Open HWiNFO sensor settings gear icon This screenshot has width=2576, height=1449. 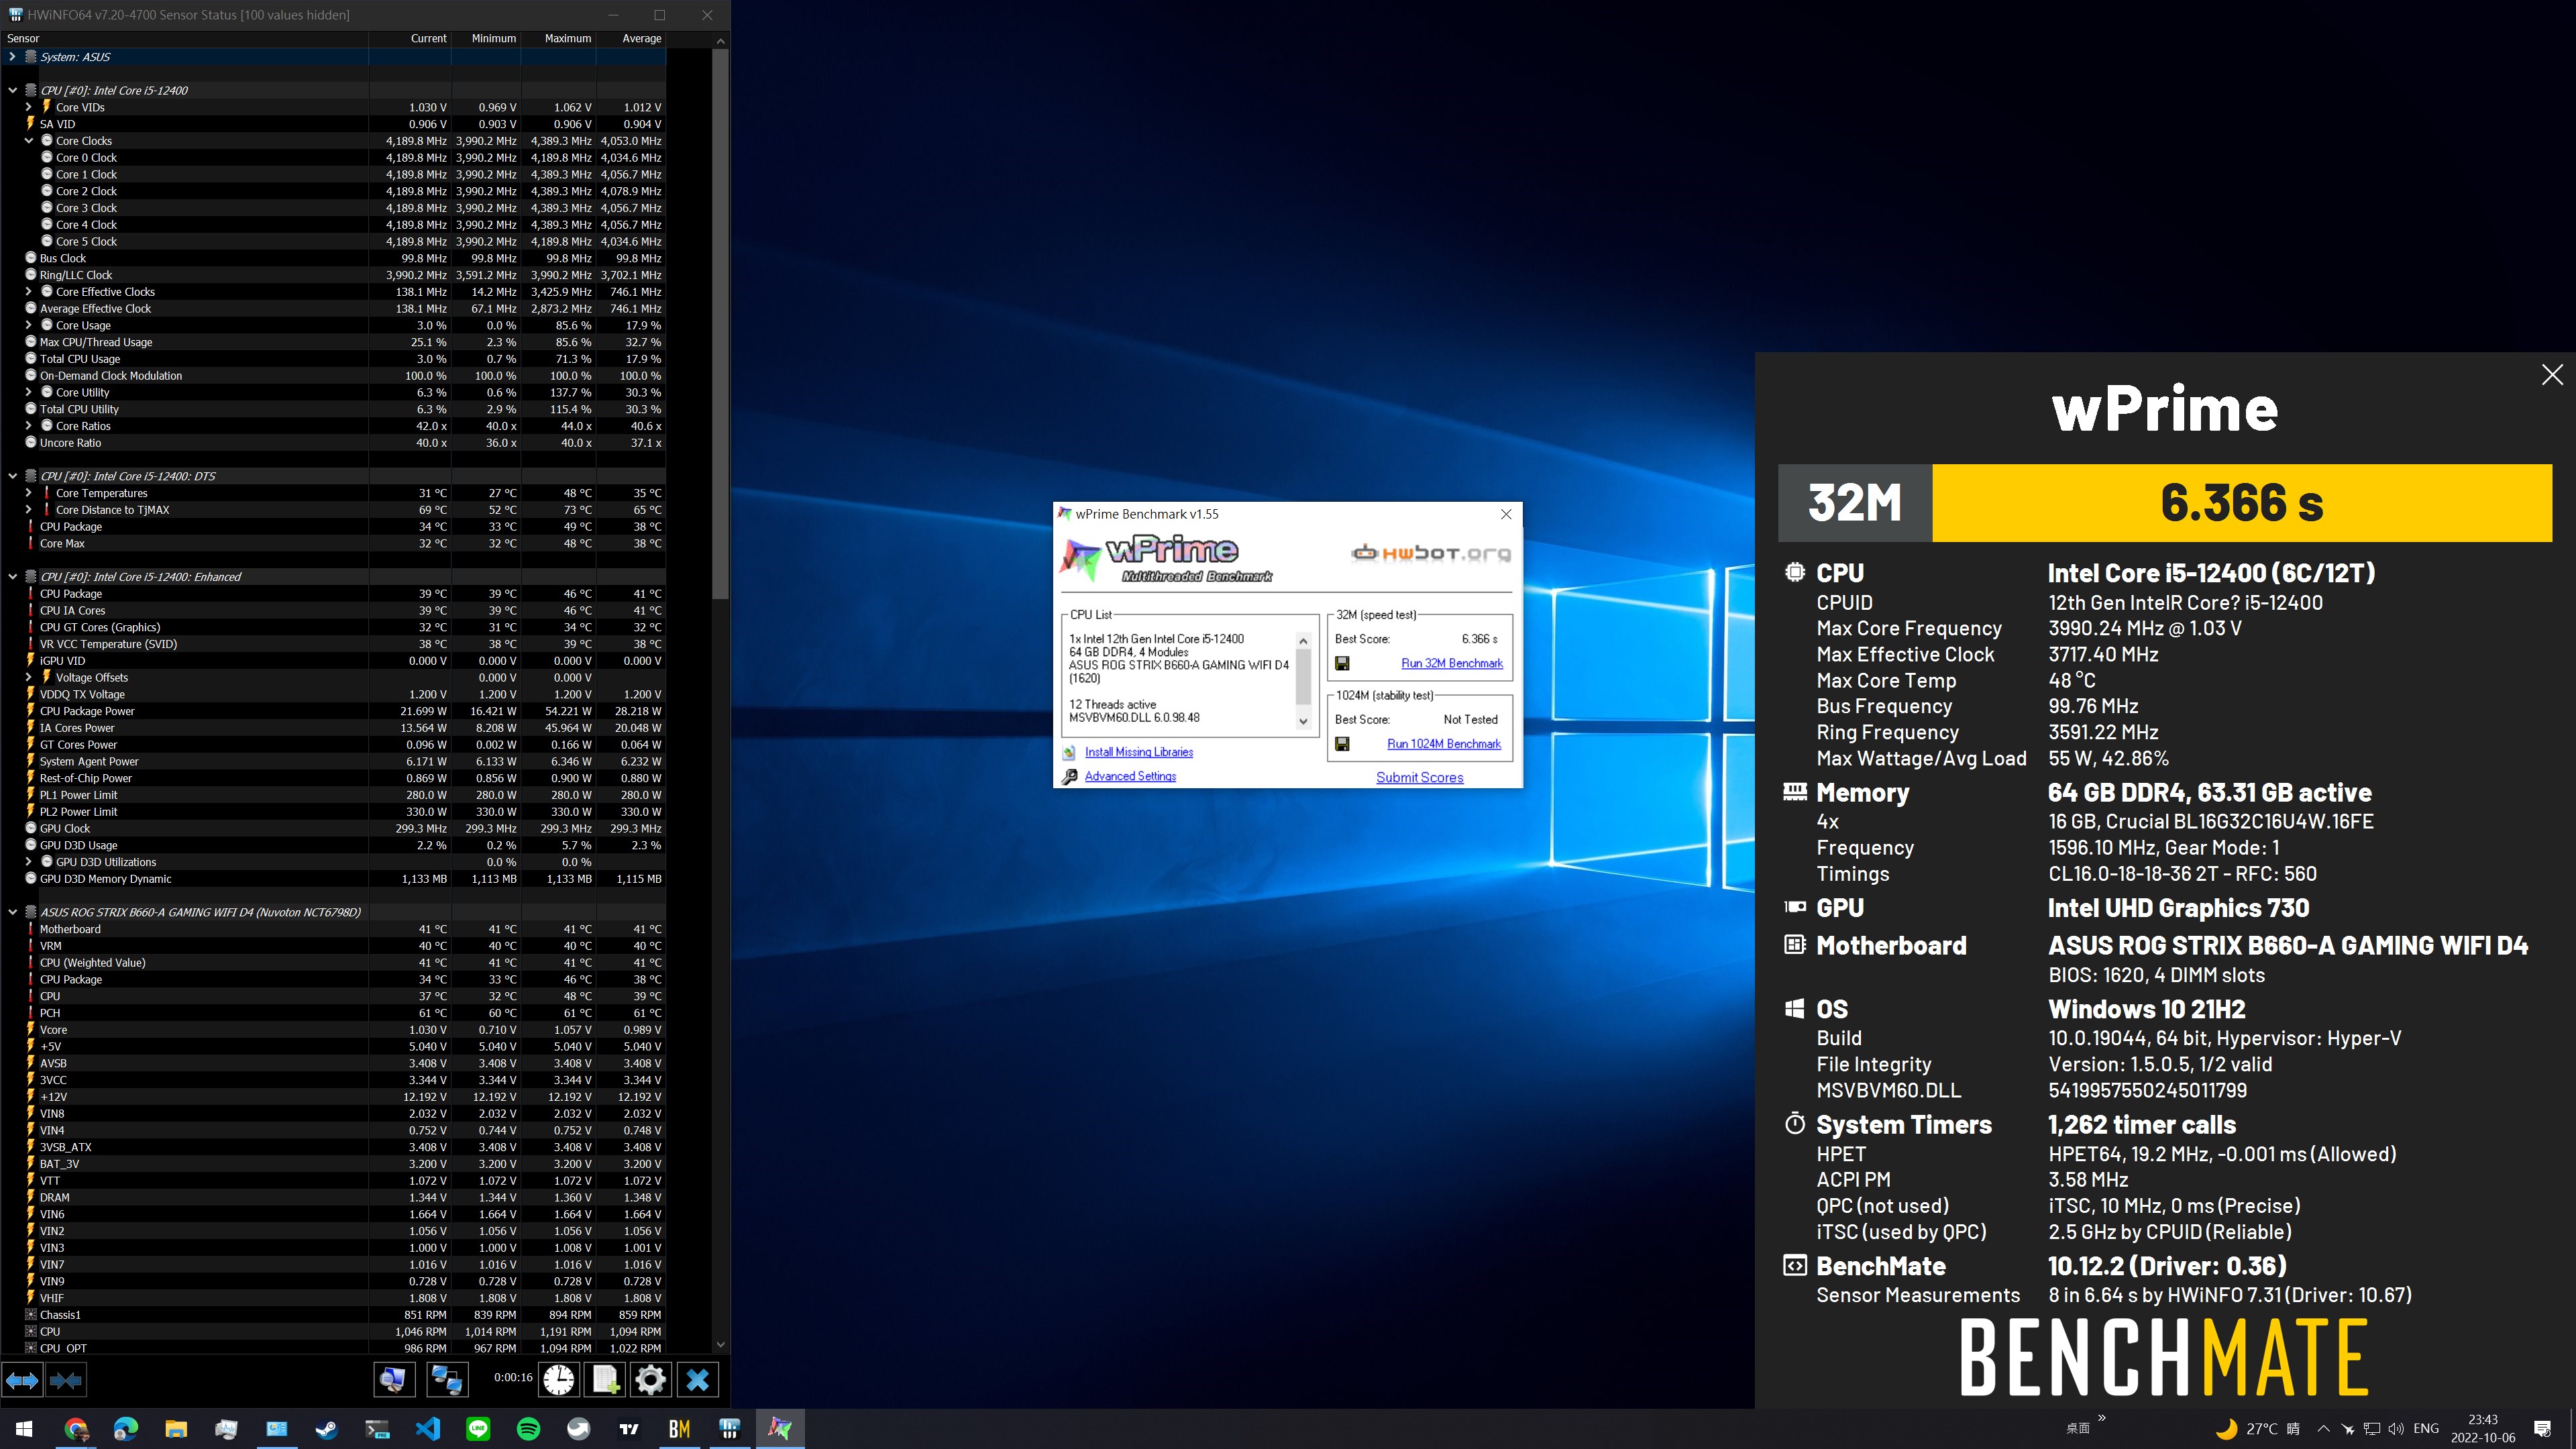pyautogui.click(x=650, y=1380)
